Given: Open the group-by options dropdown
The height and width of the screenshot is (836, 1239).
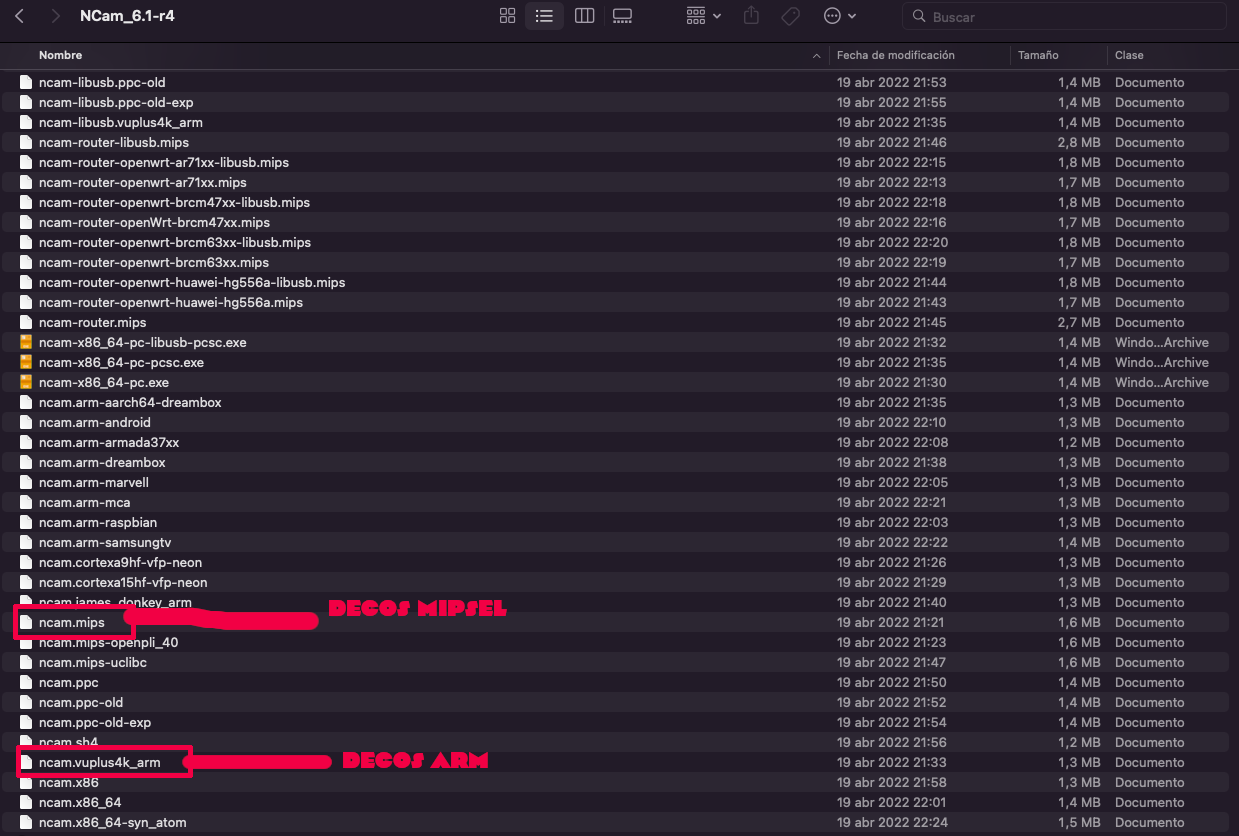Looking at the screenshot, I should (x=704, y=16).
